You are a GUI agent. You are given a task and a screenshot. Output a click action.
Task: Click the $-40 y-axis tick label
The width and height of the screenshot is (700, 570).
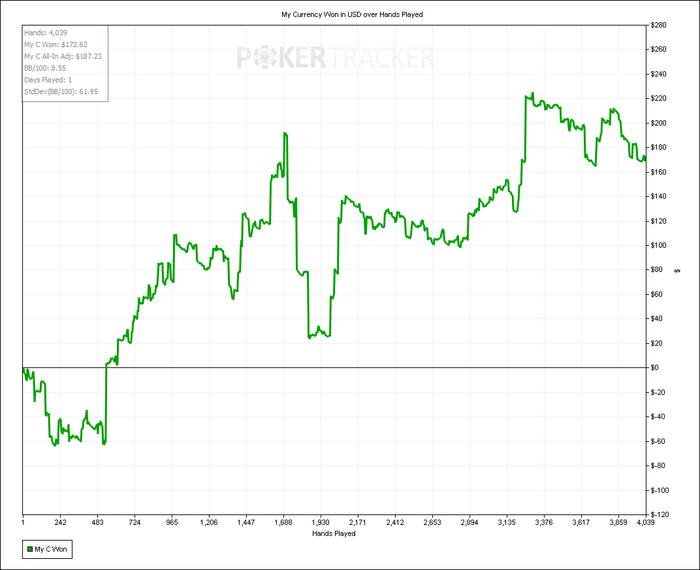[658, 417]
